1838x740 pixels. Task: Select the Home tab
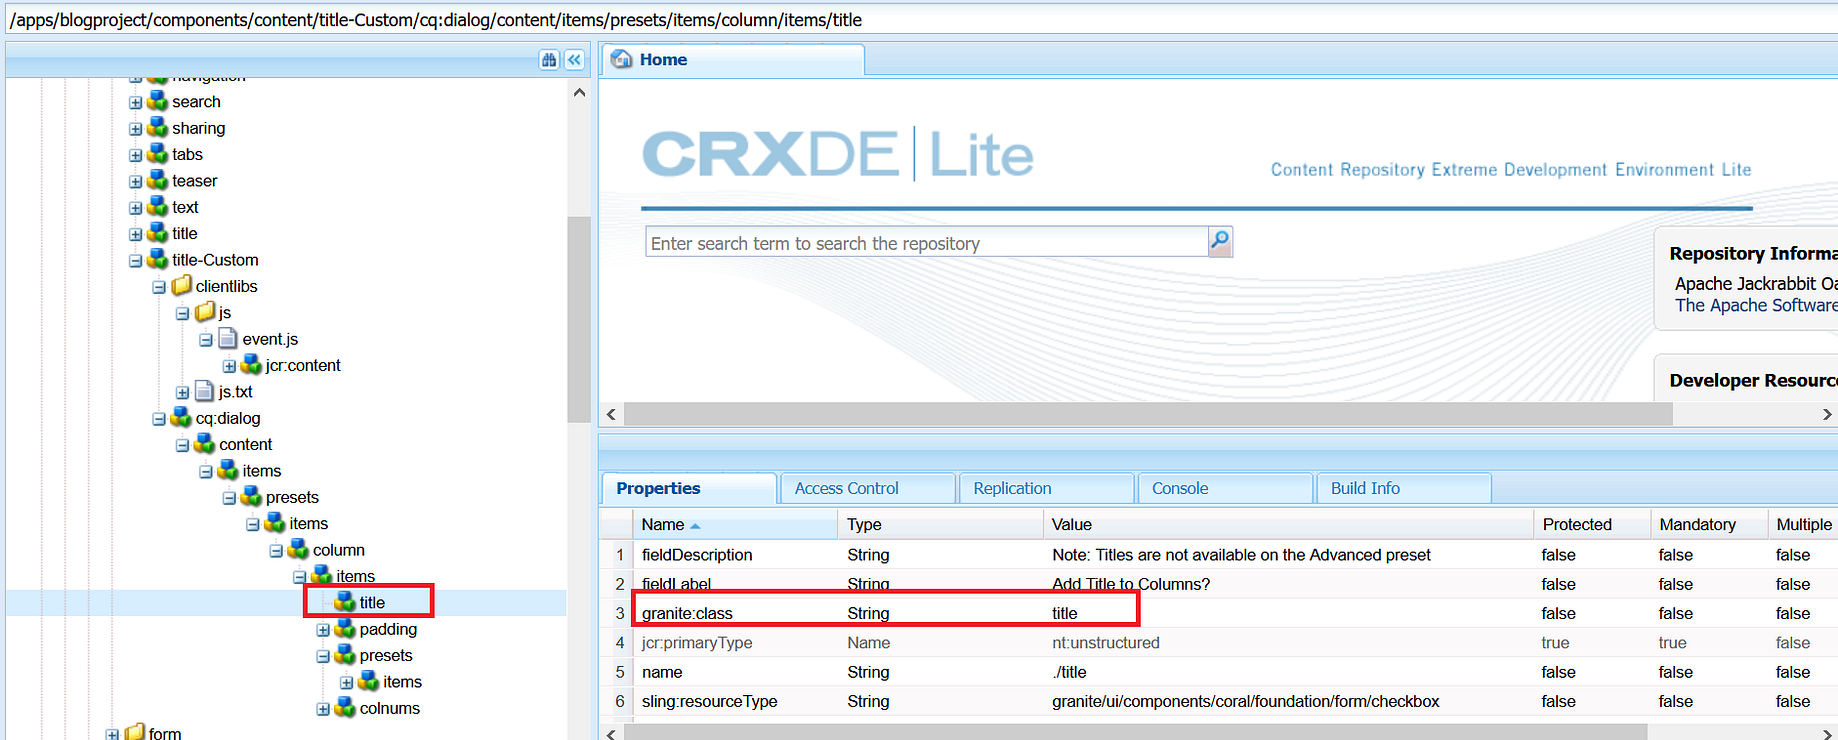point(733,59)
